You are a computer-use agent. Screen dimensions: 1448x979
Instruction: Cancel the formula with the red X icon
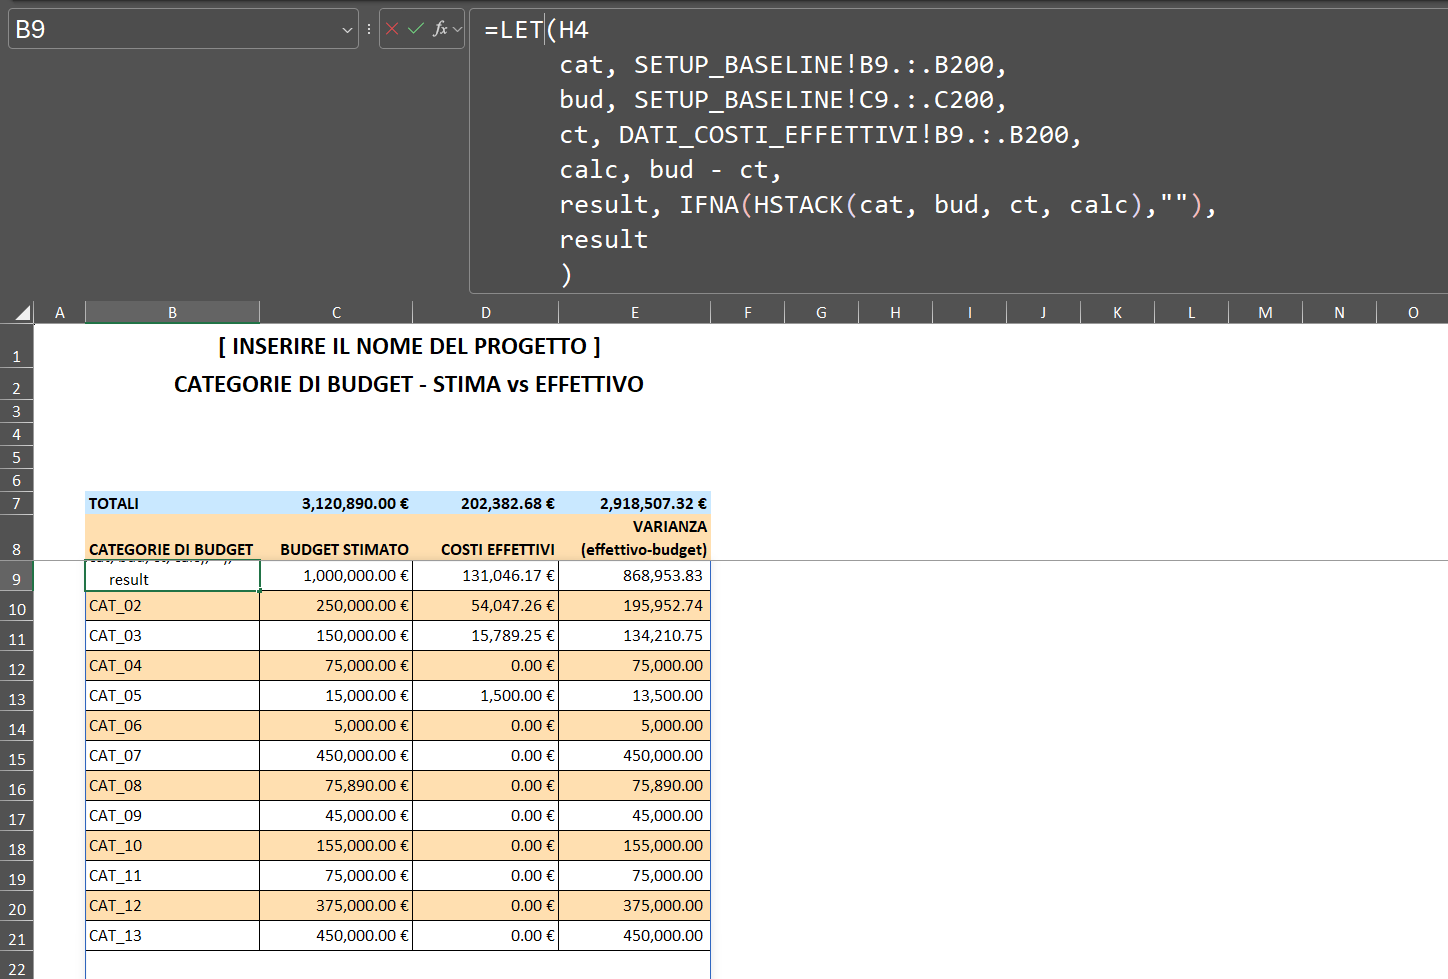coord(392,28)
